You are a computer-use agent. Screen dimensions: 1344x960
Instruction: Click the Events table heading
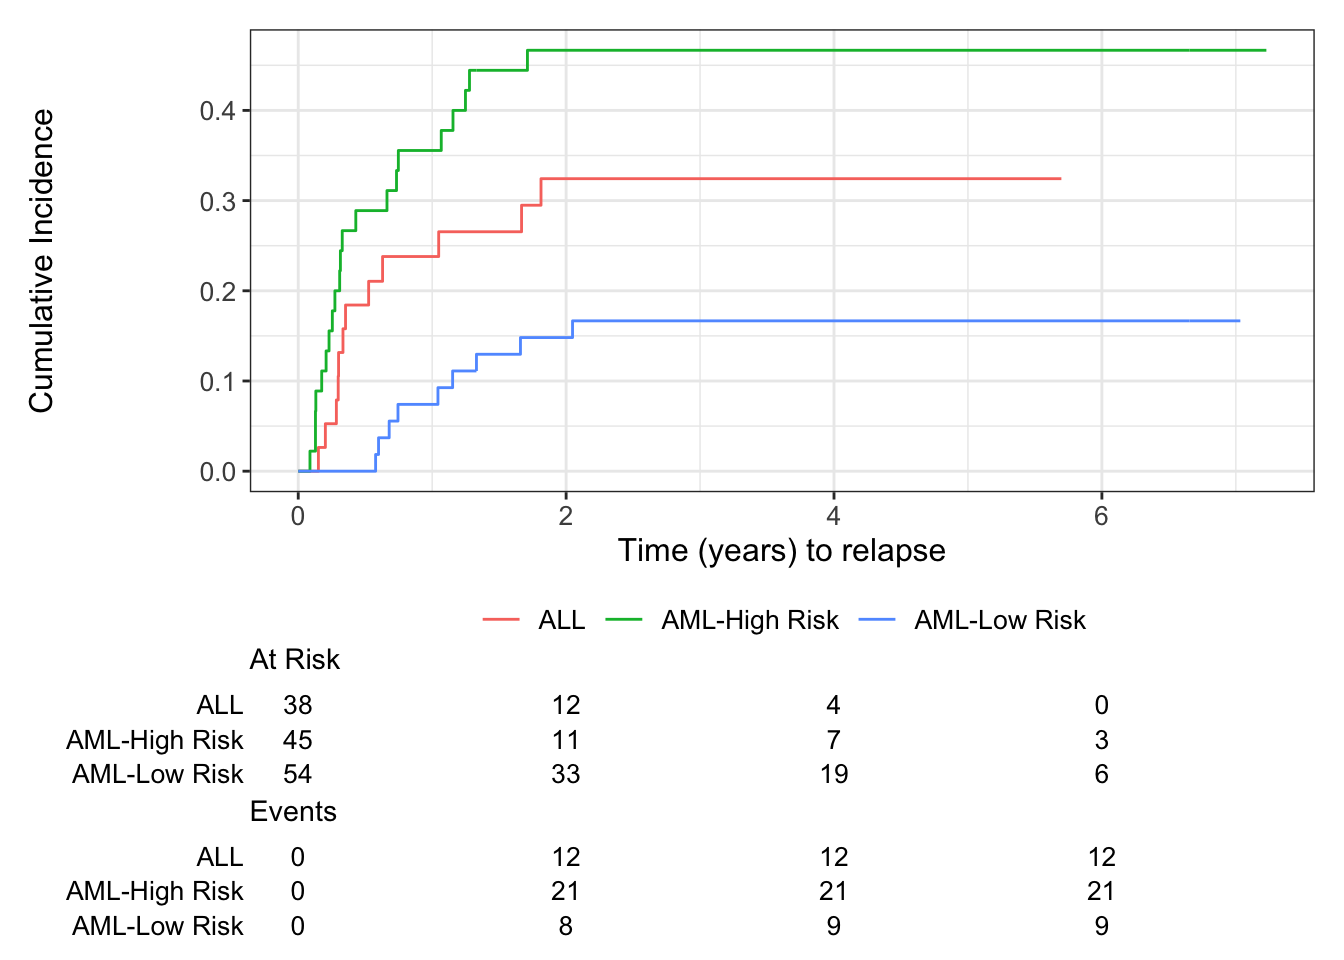coord(293,812)
